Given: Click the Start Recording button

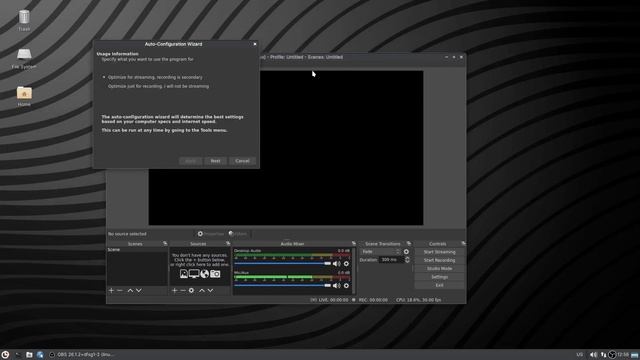Looking at the screenshot, I should tap(439, 260).
